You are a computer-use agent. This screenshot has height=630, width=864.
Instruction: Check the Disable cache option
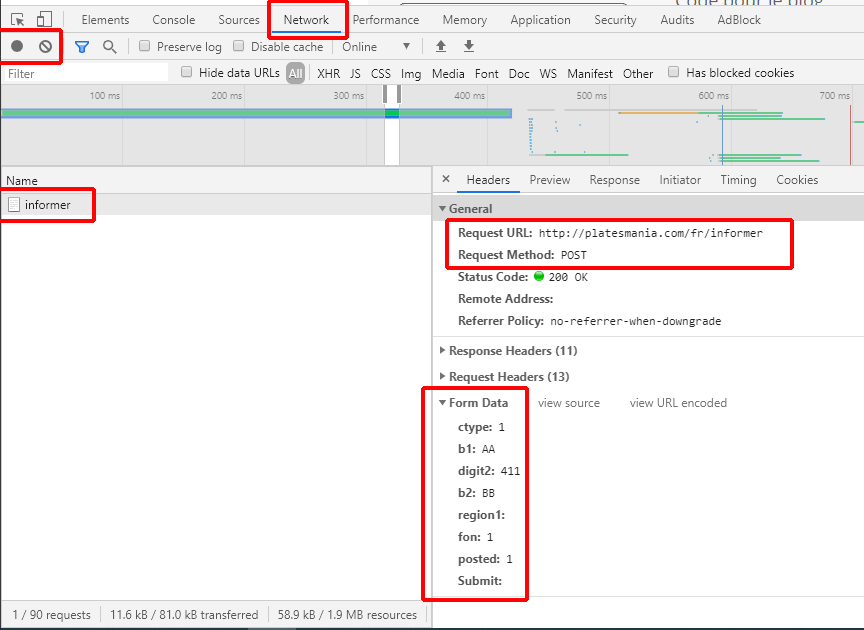click(239, 46)
